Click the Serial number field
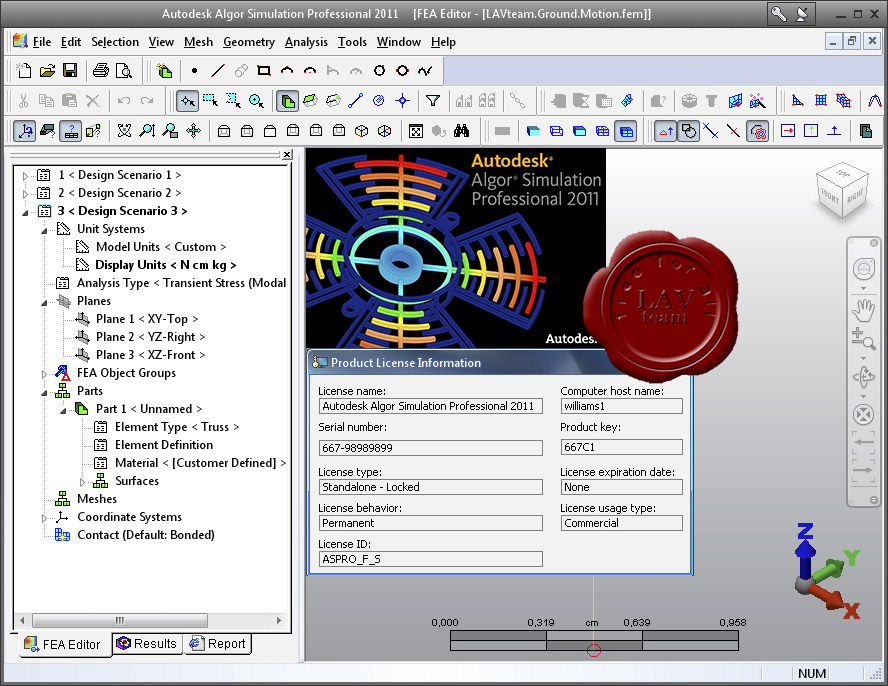 pos(430,448)
